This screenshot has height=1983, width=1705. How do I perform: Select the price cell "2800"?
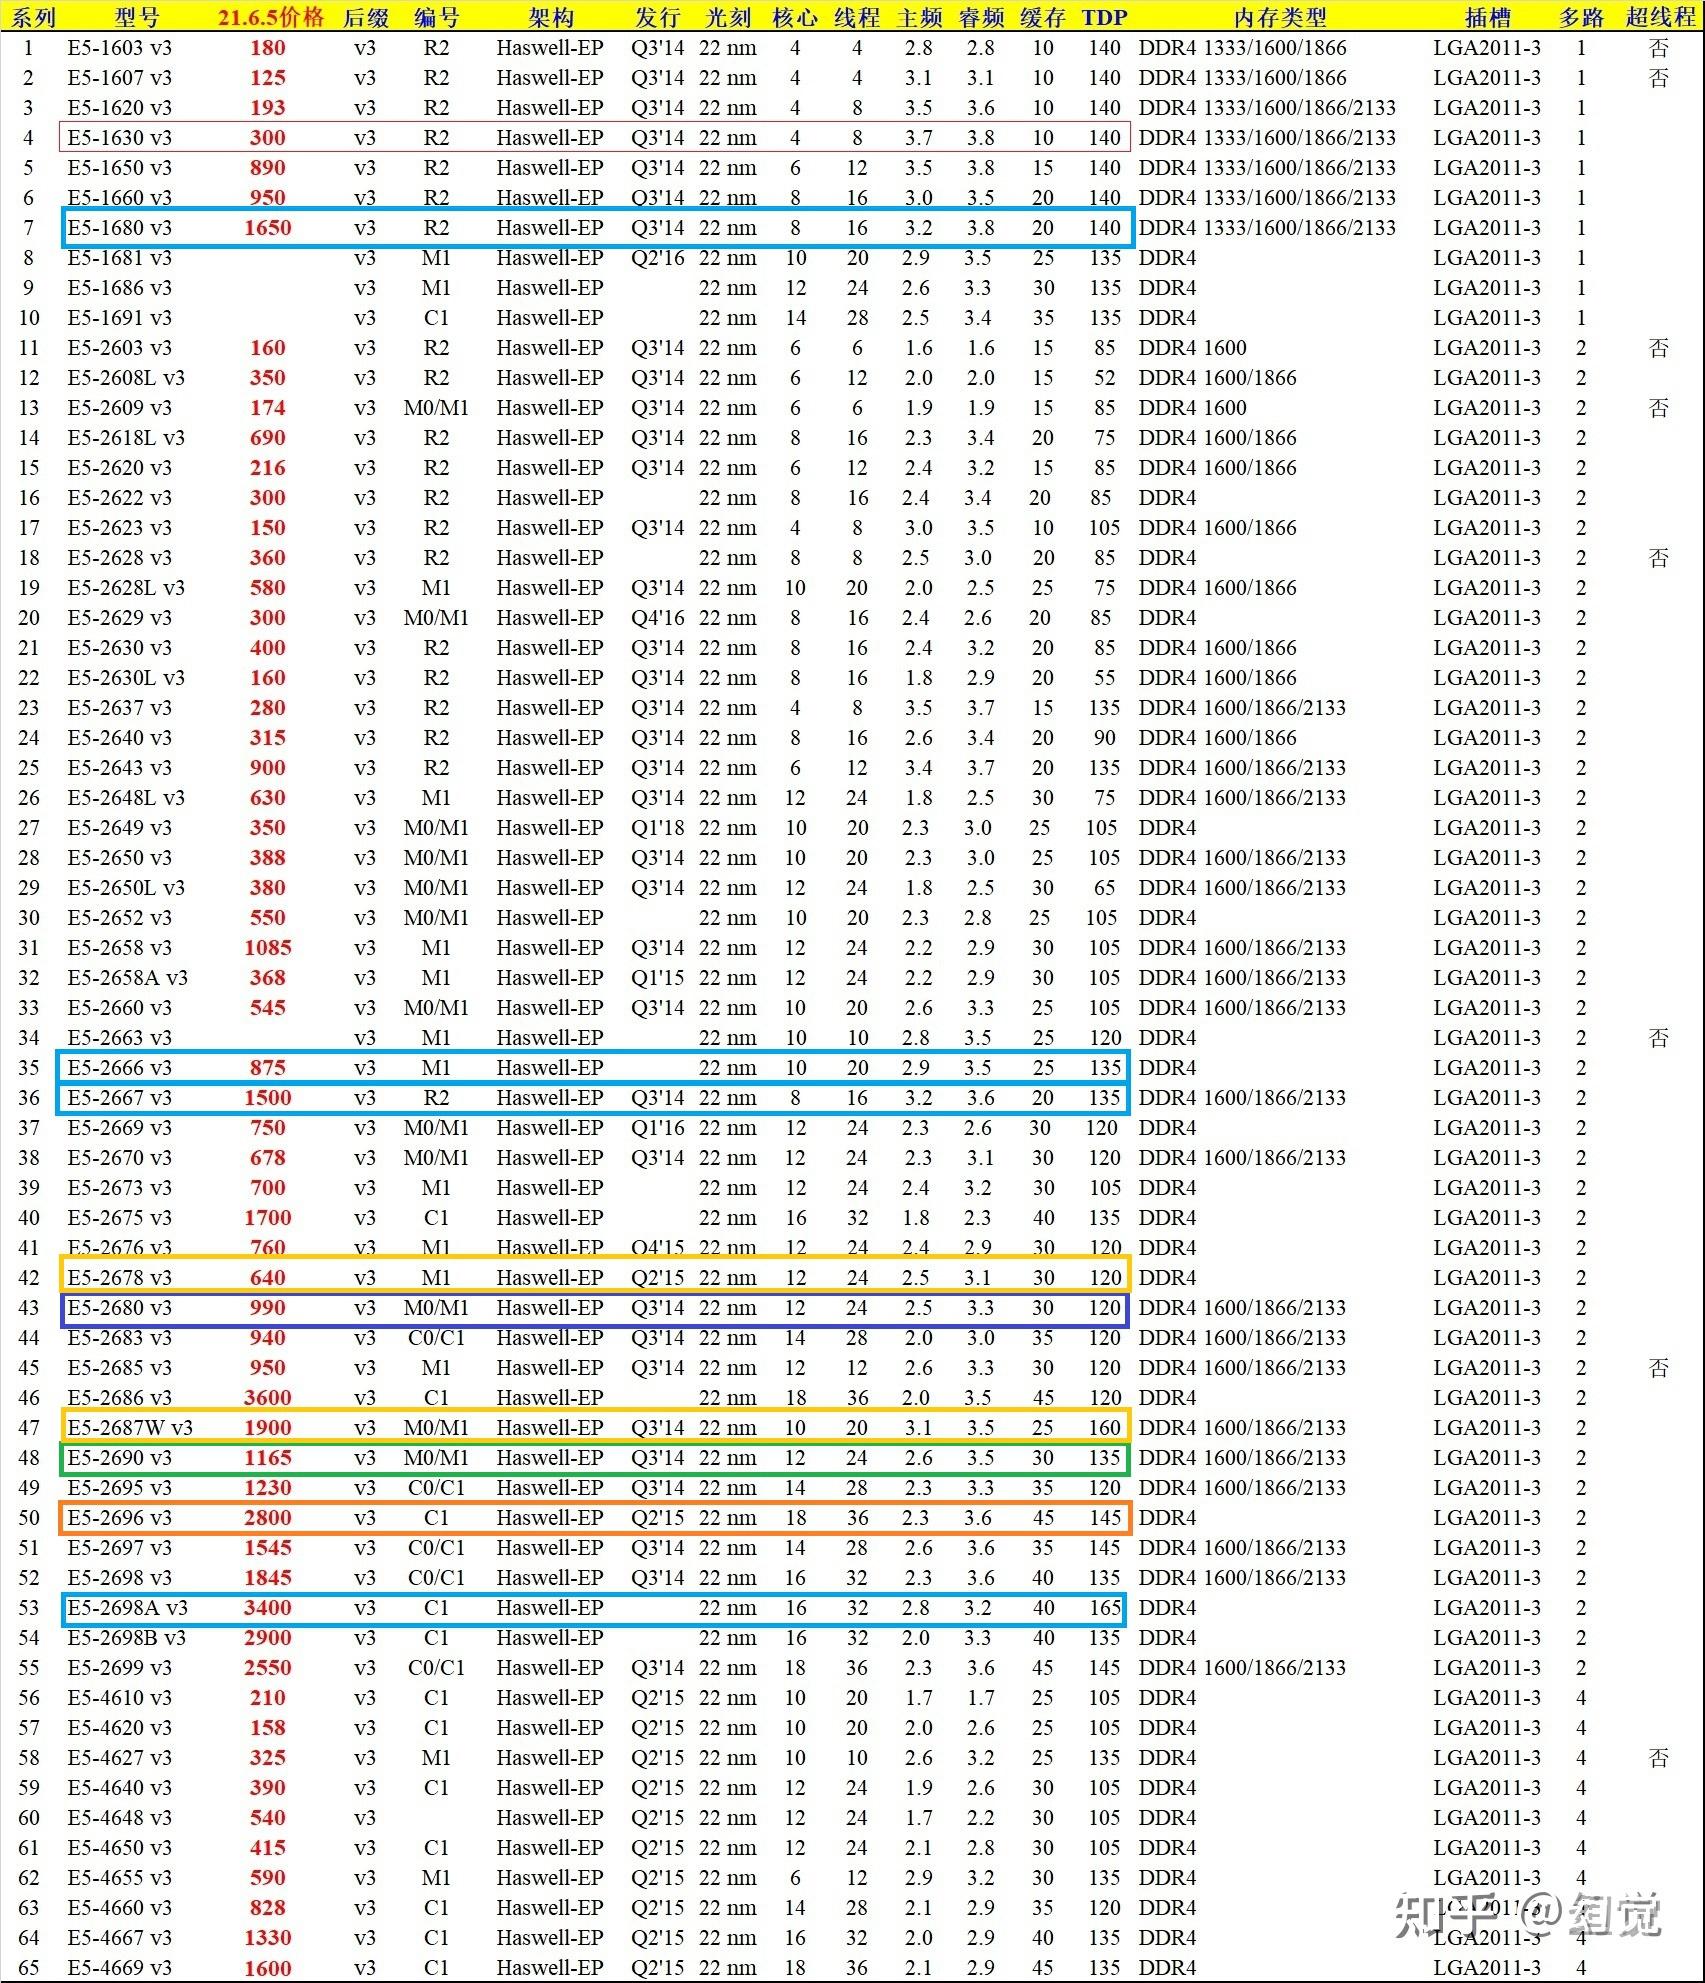(268, 1518)
